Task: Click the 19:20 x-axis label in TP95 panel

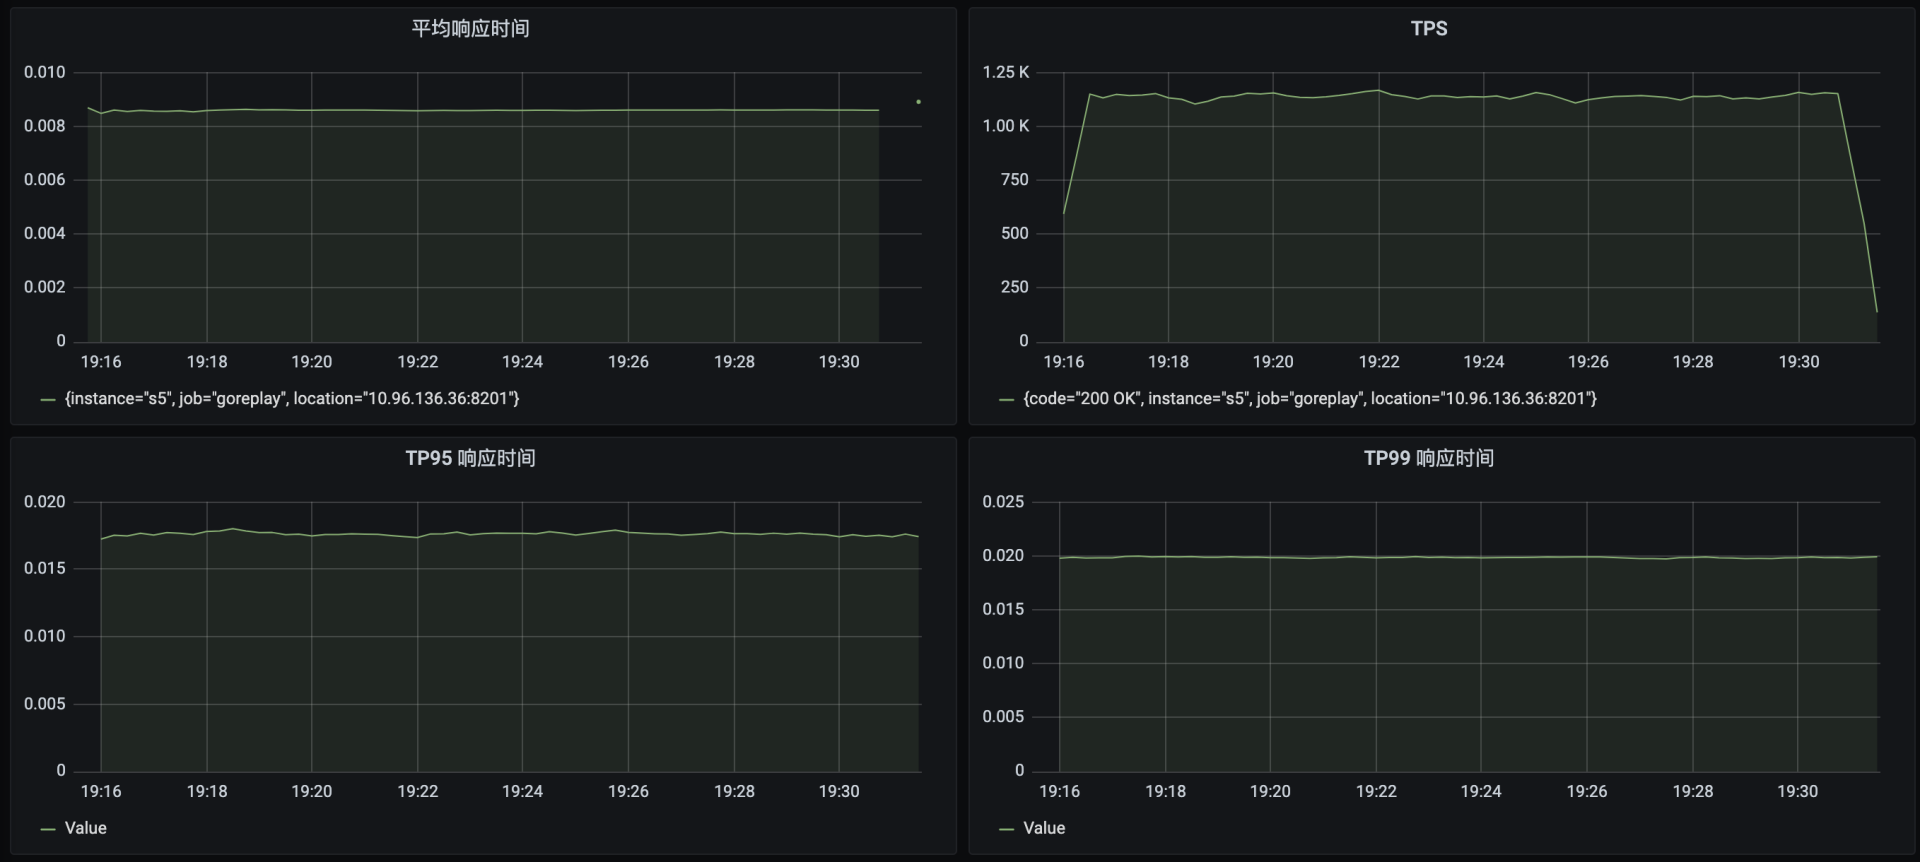Action: 312,792
